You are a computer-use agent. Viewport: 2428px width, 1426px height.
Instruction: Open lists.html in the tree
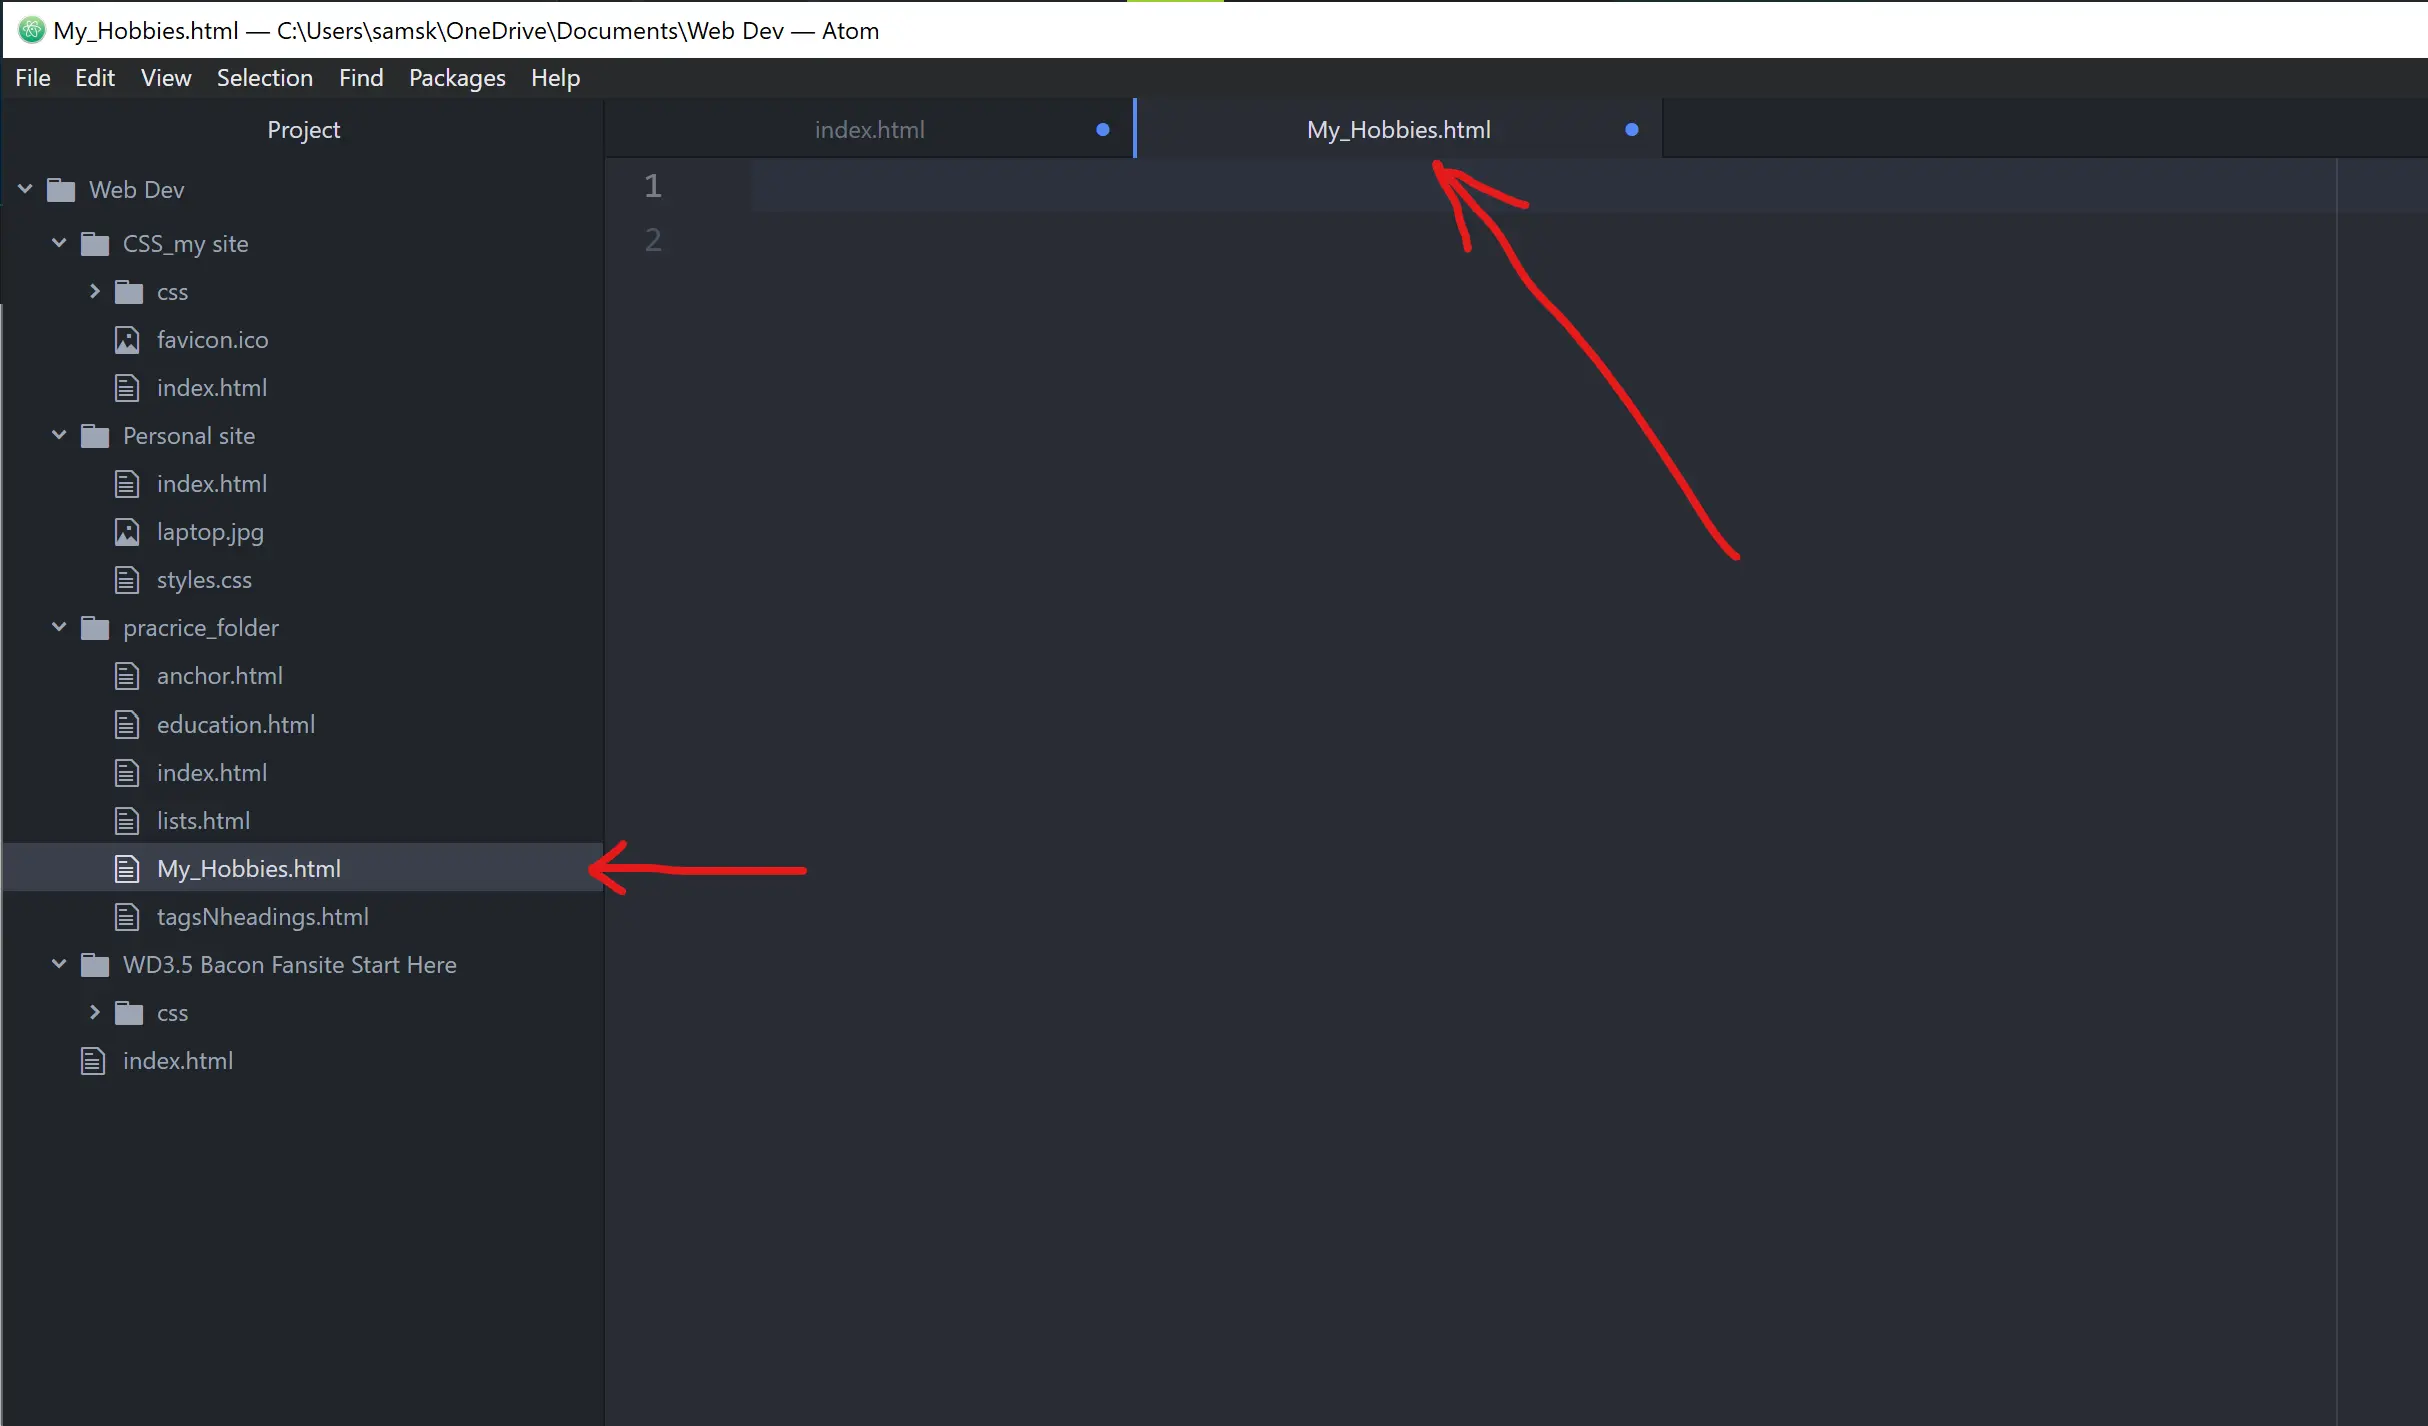(203, 821)
